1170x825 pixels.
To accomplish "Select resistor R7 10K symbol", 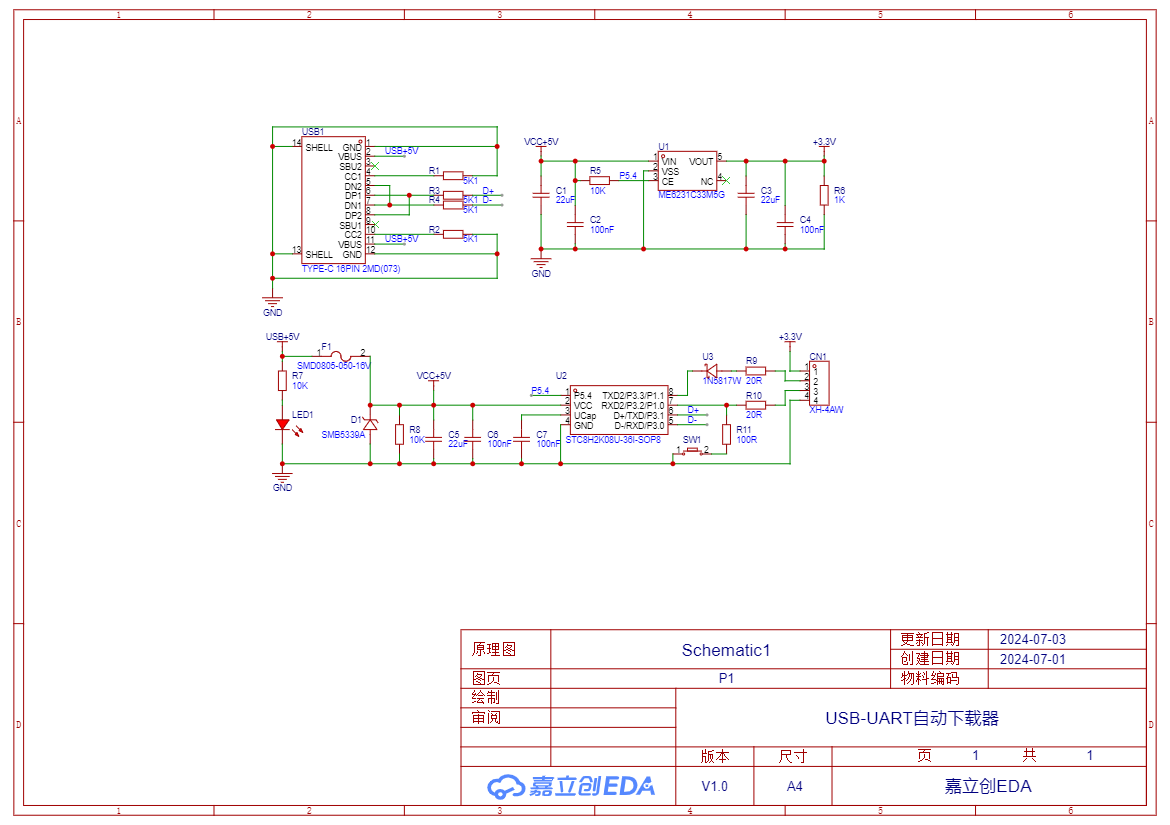I will [x=282, y=380].
